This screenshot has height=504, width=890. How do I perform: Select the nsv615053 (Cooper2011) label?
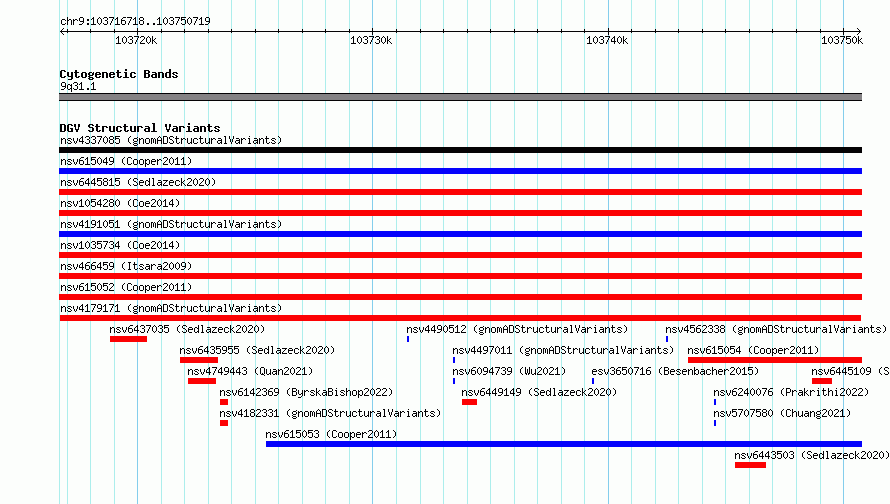331,434
